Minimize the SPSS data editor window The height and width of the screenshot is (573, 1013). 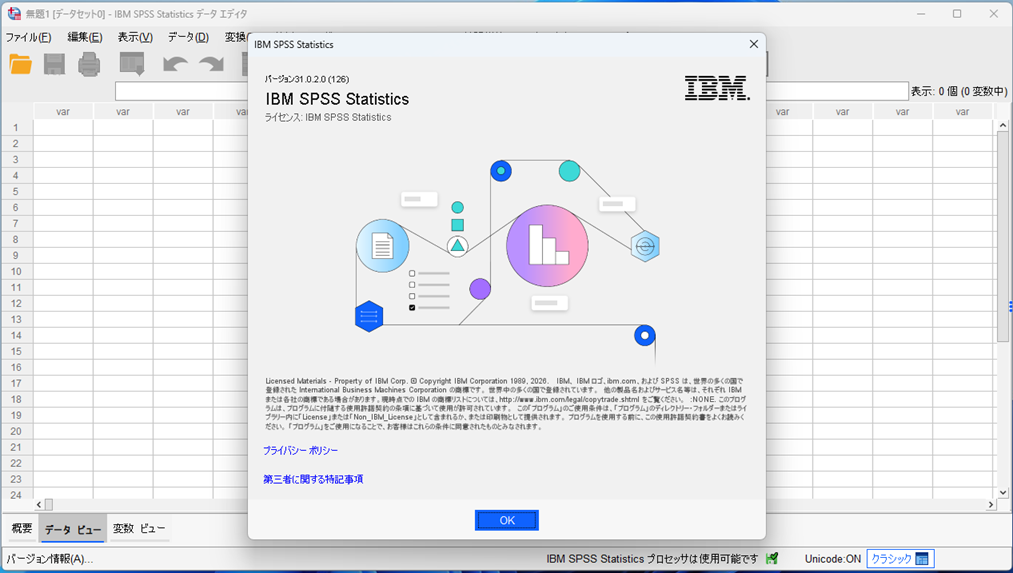[x=921, y=14]
